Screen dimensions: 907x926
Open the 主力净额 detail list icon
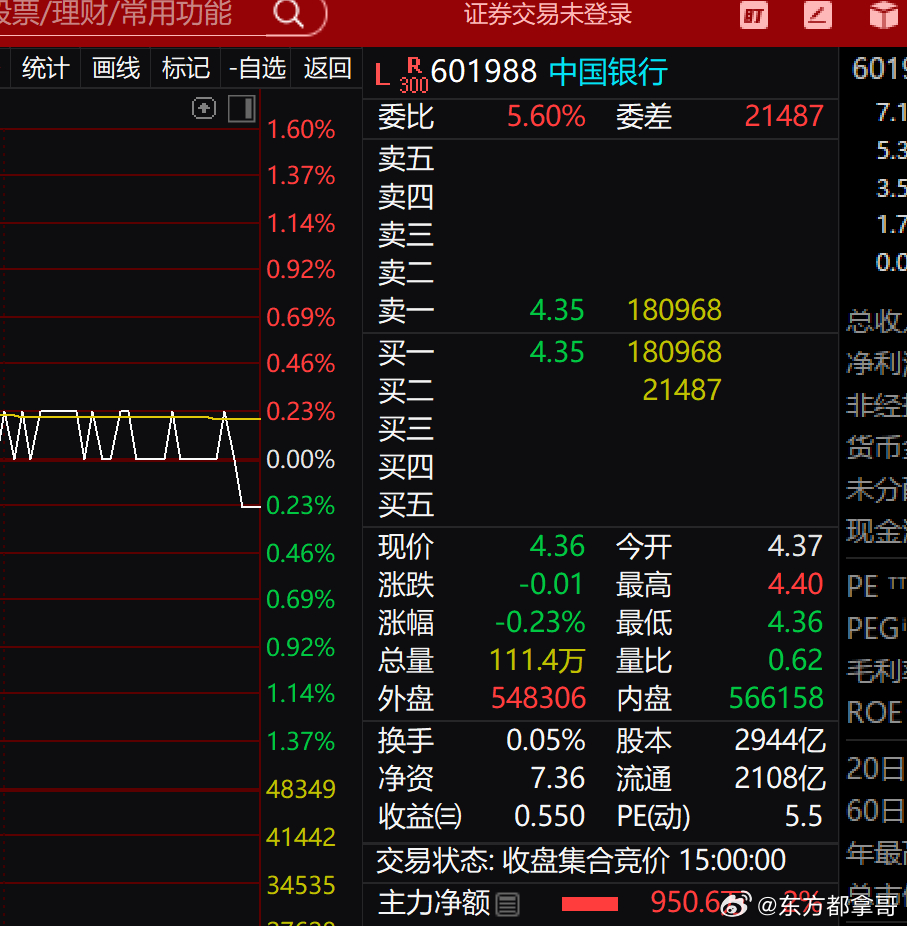coord(508,904)
